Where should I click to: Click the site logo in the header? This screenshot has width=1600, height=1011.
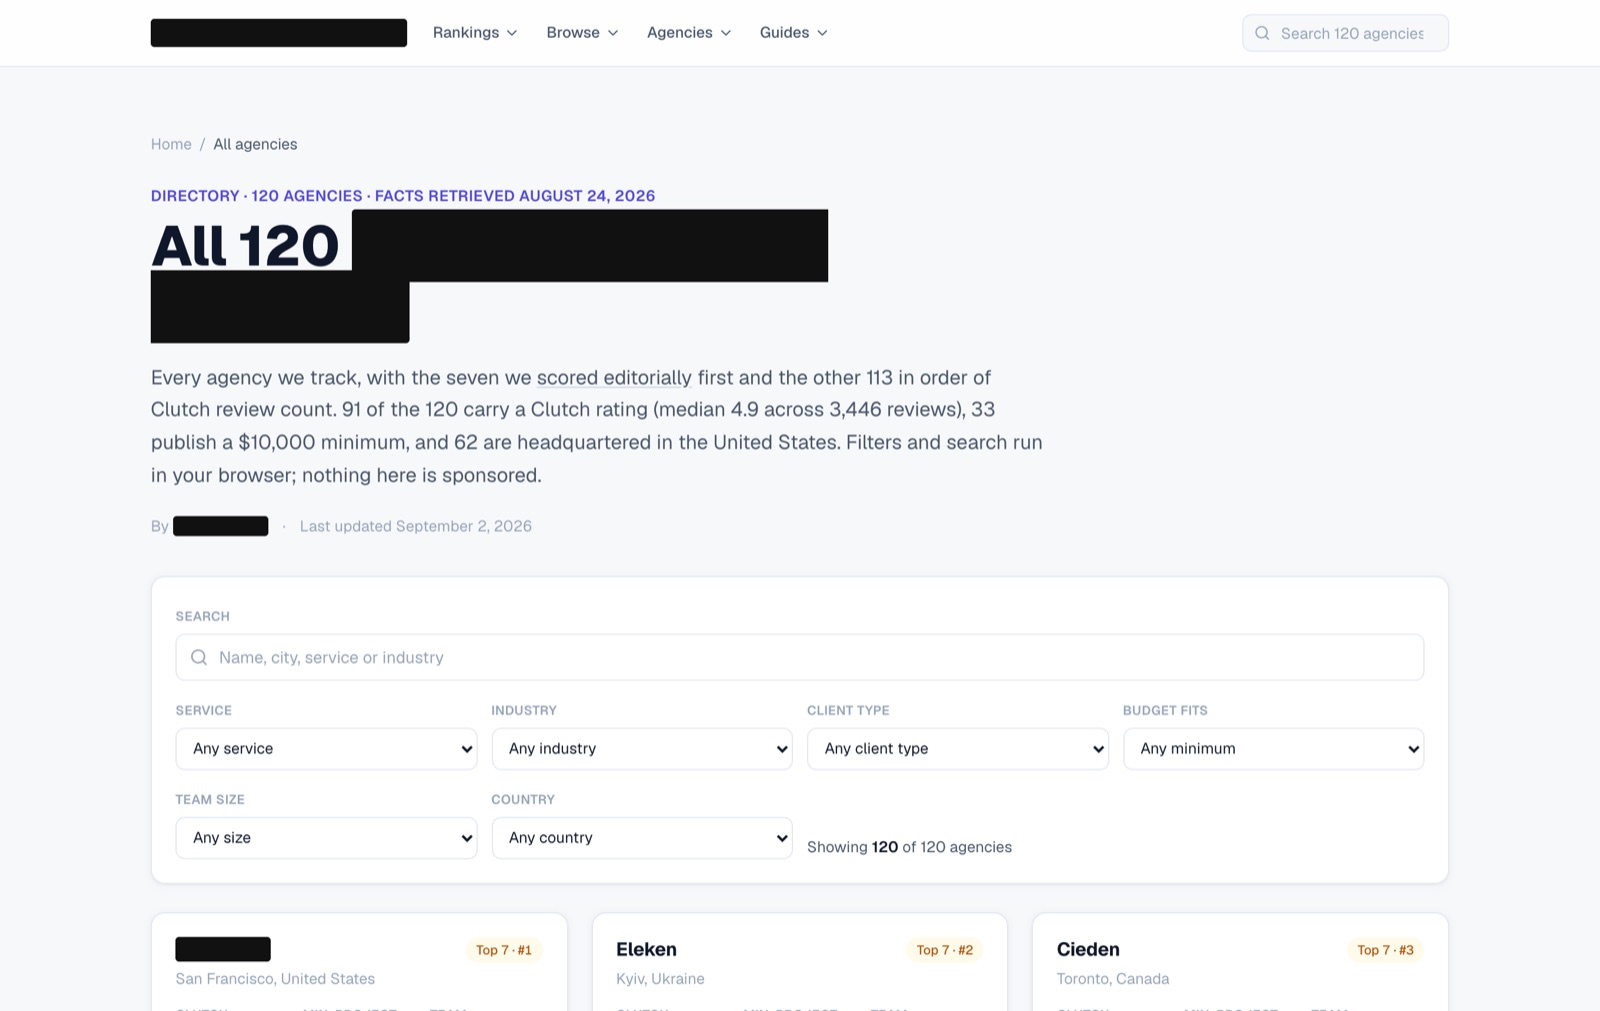click(279, 33)
